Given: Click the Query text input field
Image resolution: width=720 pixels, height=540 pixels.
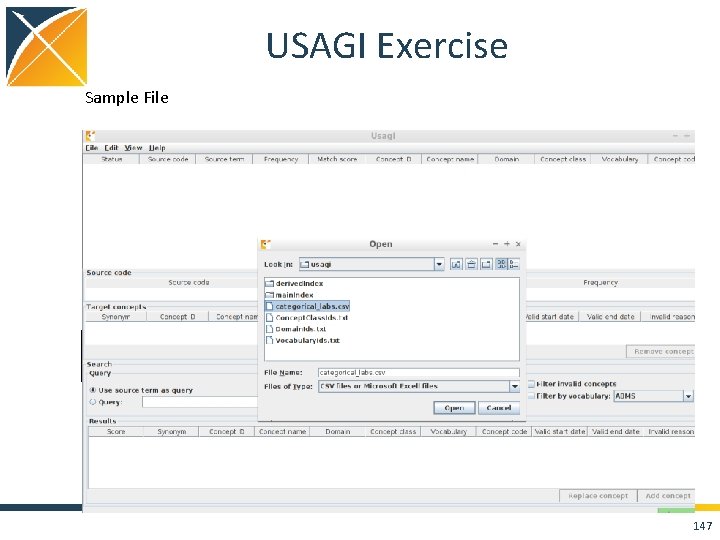Looking at the screenshot, I should tap(200, 402).
